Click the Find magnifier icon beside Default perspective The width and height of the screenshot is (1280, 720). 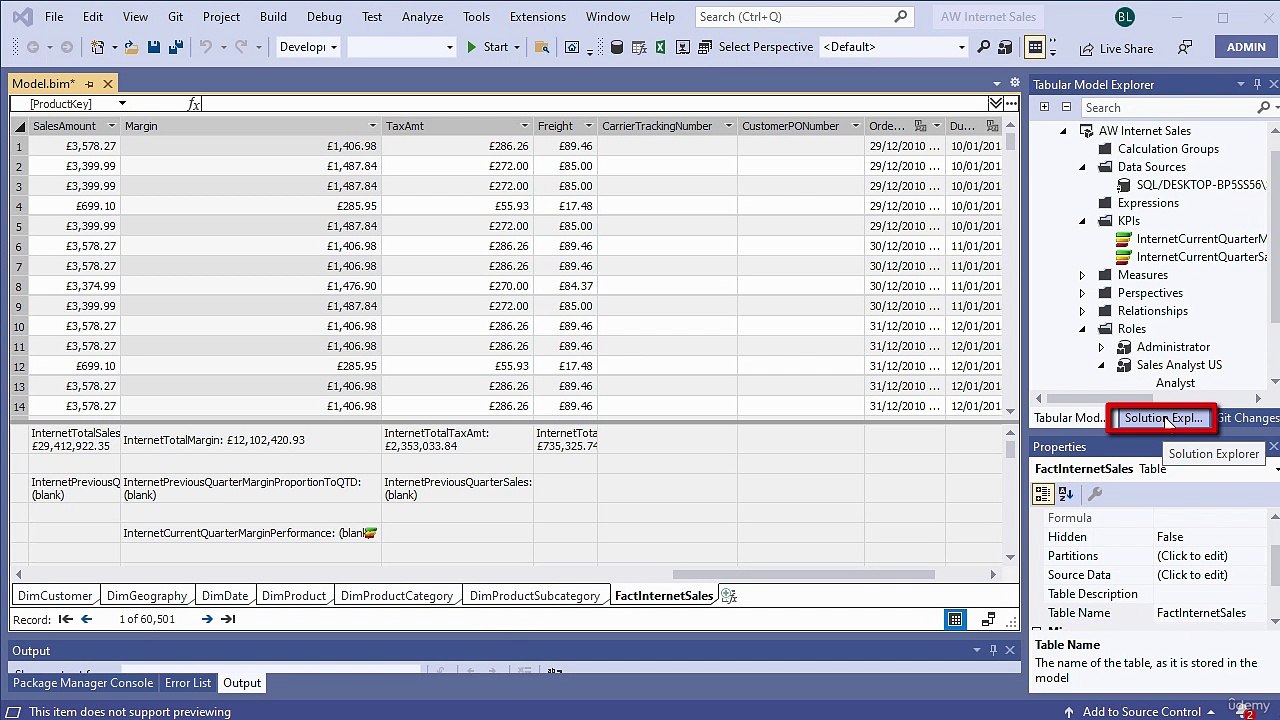click(984, 47)
